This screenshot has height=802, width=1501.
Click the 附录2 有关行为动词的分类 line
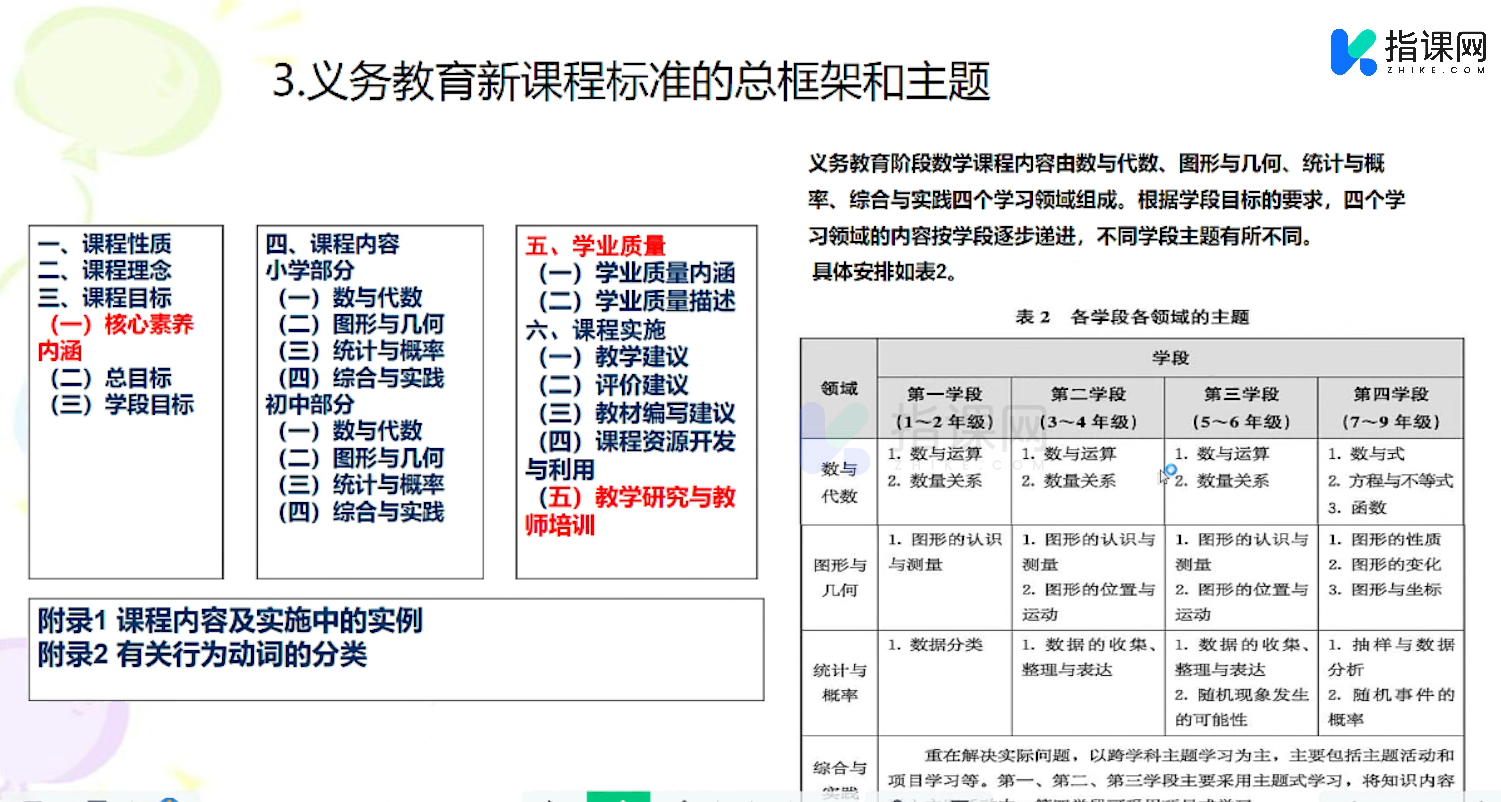(x=202, y=655)
